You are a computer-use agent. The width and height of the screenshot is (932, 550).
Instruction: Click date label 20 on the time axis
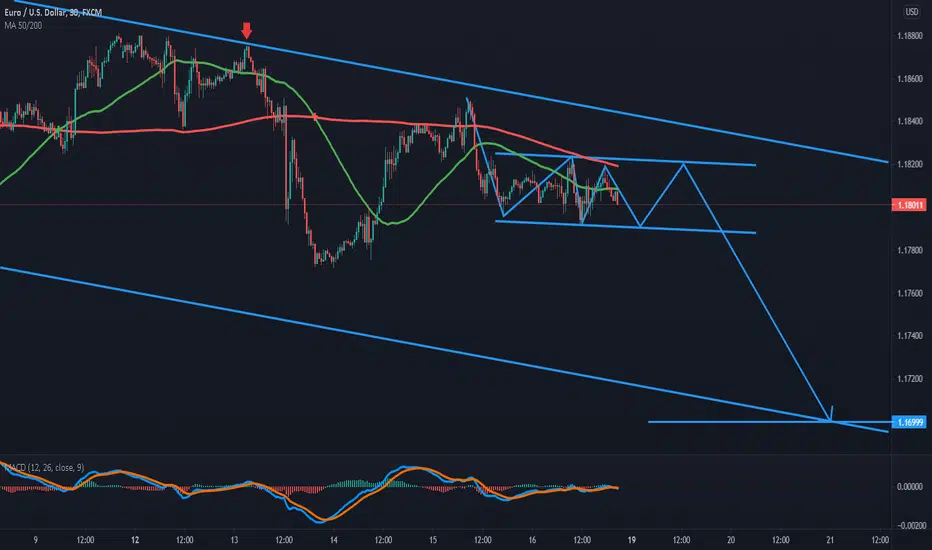tap(731, 540)
